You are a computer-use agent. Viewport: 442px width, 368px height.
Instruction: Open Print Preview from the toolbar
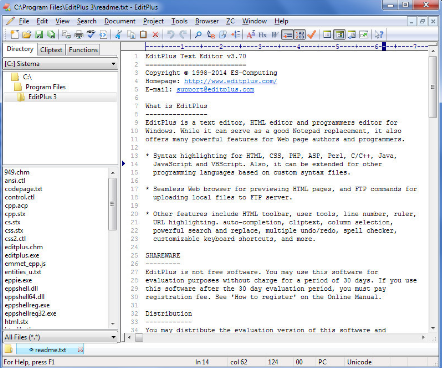click(x=67, y=34)
